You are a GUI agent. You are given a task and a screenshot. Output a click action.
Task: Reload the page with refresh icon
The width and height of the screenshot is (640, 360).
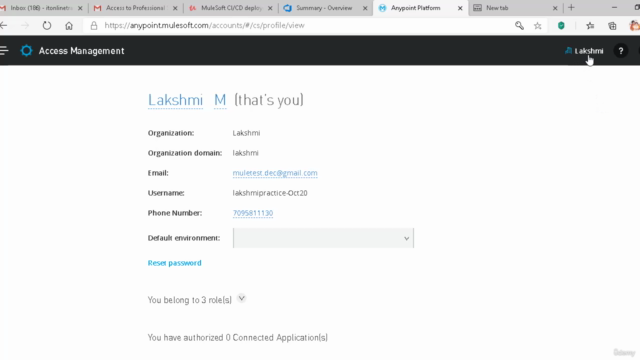[x=47, y=26]
